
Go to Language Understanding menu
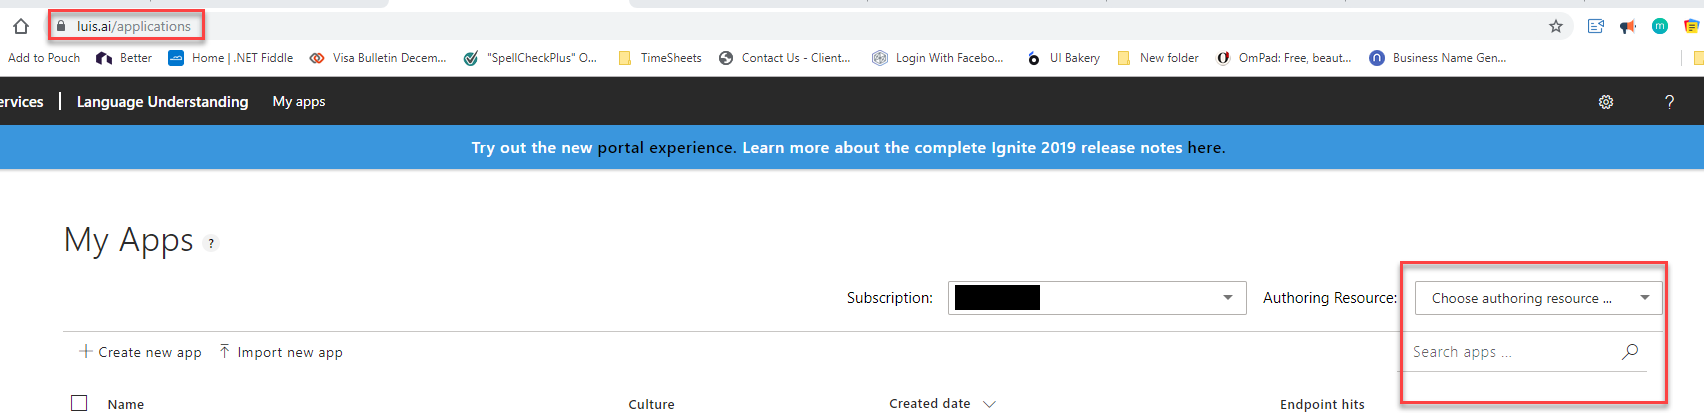click(162, 102)
